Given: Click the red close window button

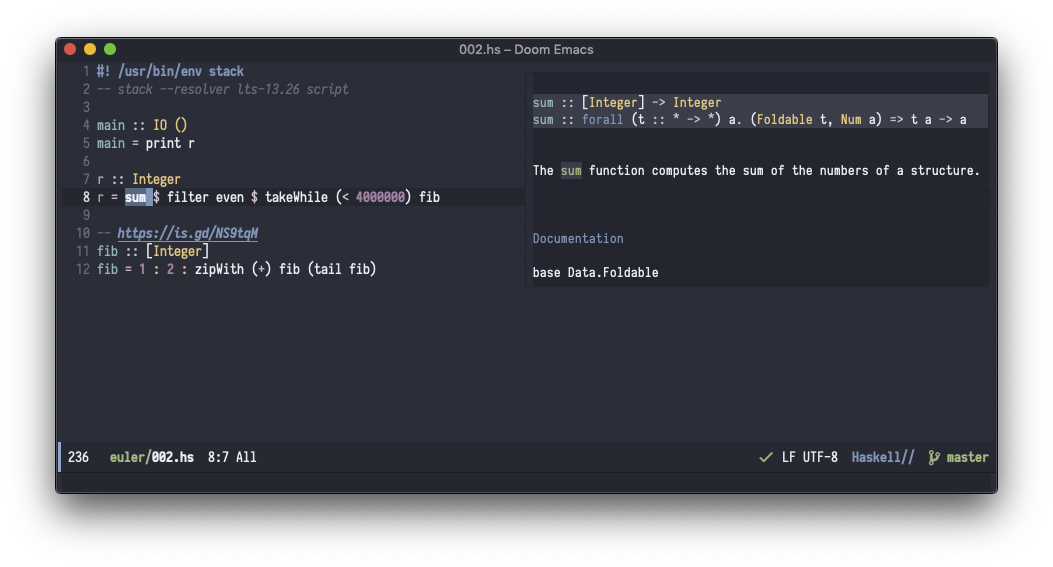Looking at the screenshot, I should (70, 49).
